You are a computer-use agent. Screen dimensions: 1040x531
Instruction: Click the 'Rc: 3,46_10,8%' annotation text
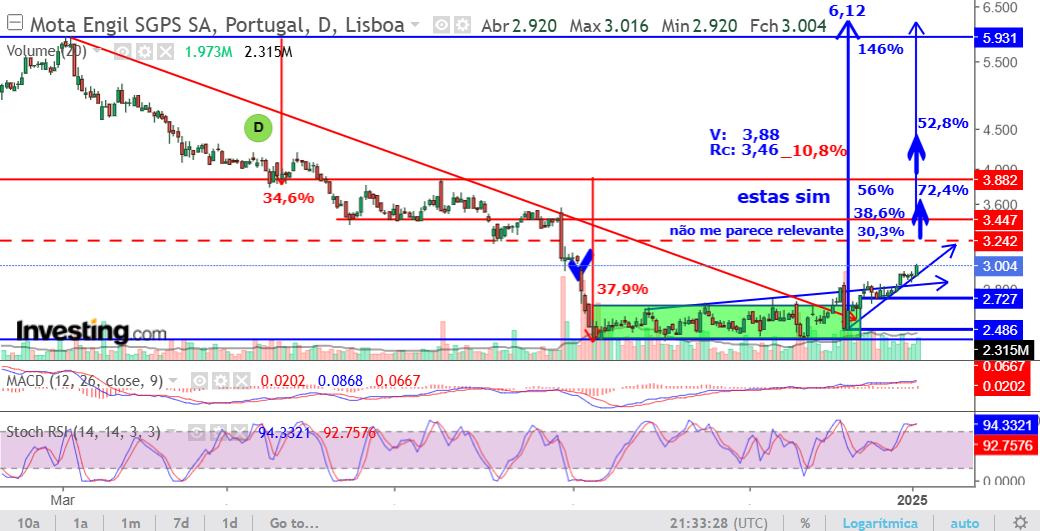point(778,150)
